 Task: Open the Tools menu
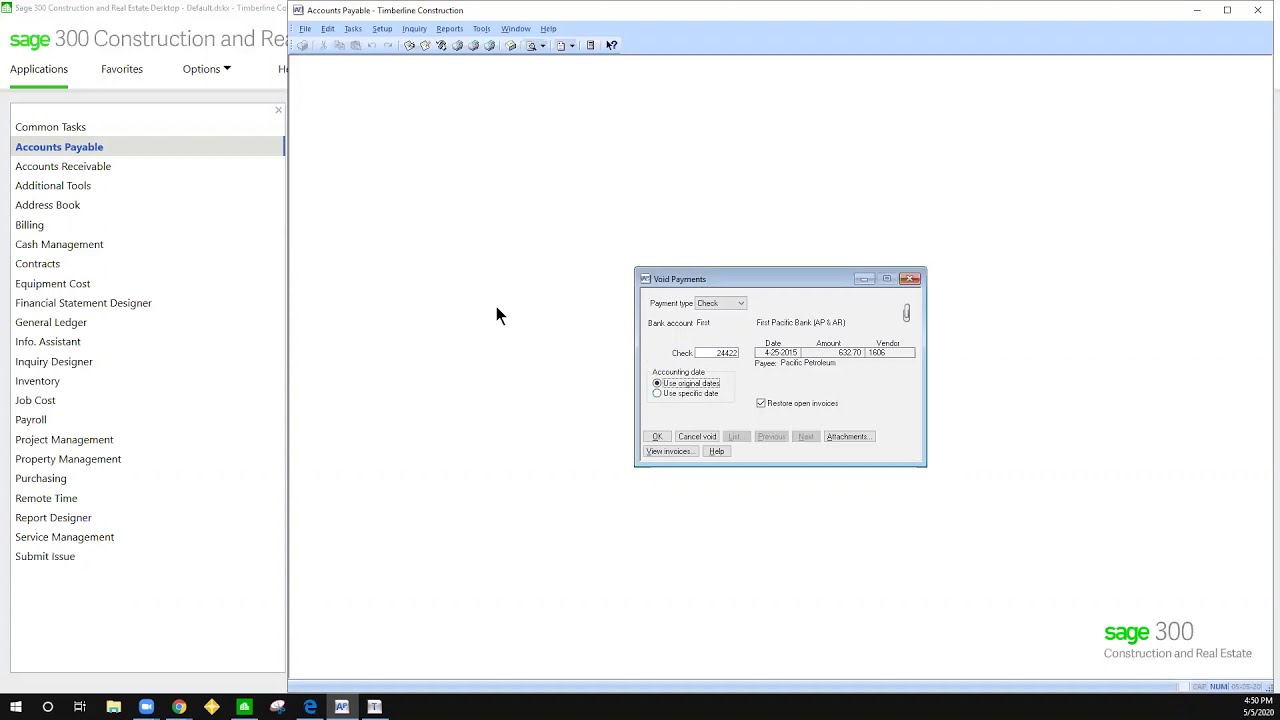[481, 29]
